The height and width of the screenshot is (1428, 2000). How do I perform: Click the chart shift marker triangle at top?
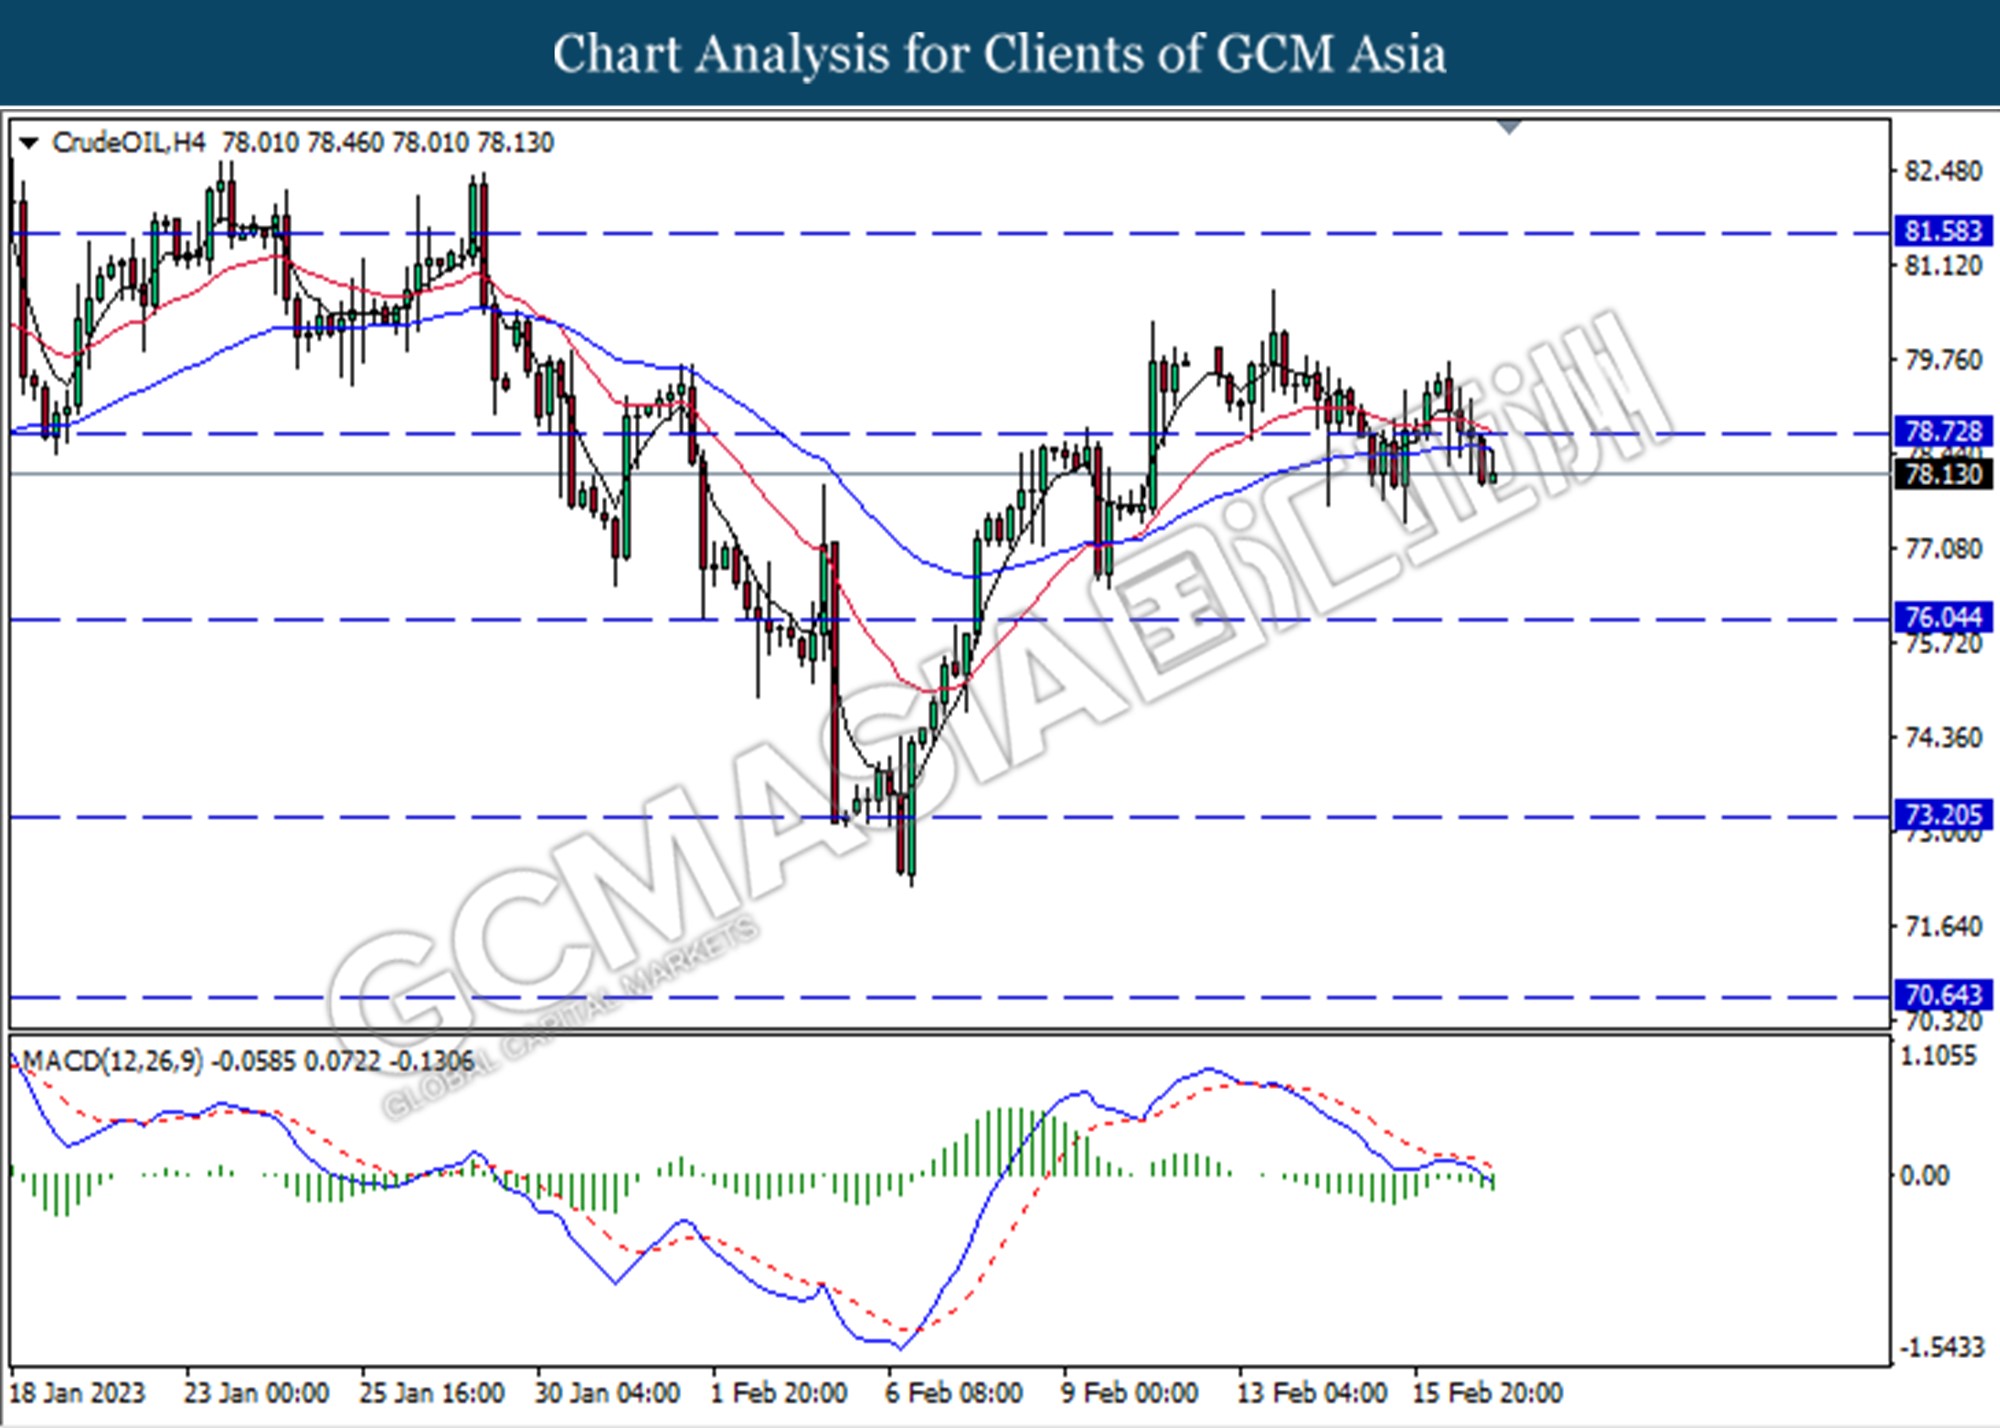pos(1509,127)
